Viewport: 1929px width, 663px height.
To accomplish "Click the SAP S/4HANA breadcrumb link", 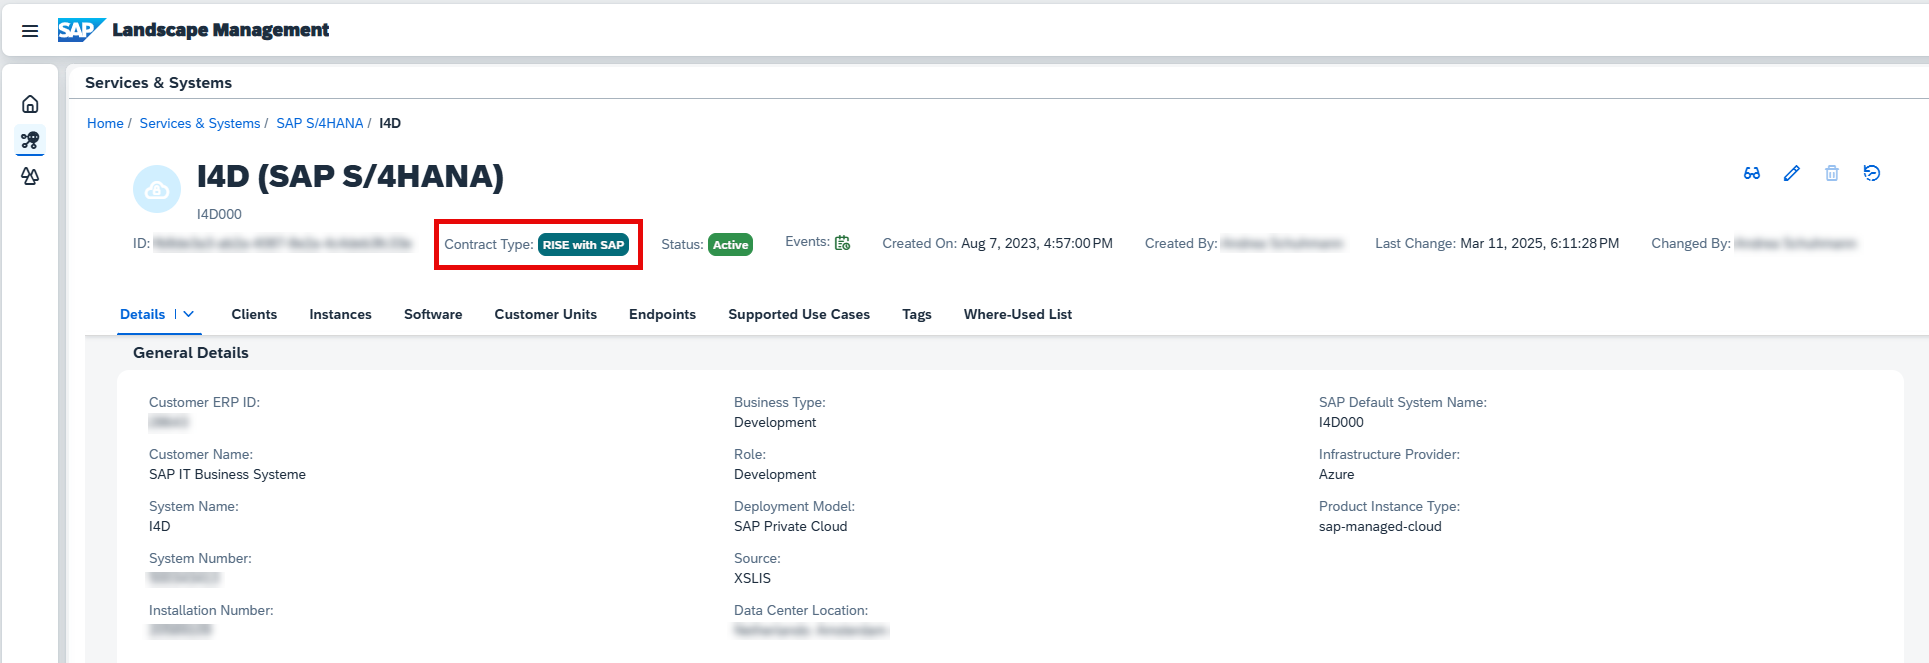I will (x=319, y=123).
